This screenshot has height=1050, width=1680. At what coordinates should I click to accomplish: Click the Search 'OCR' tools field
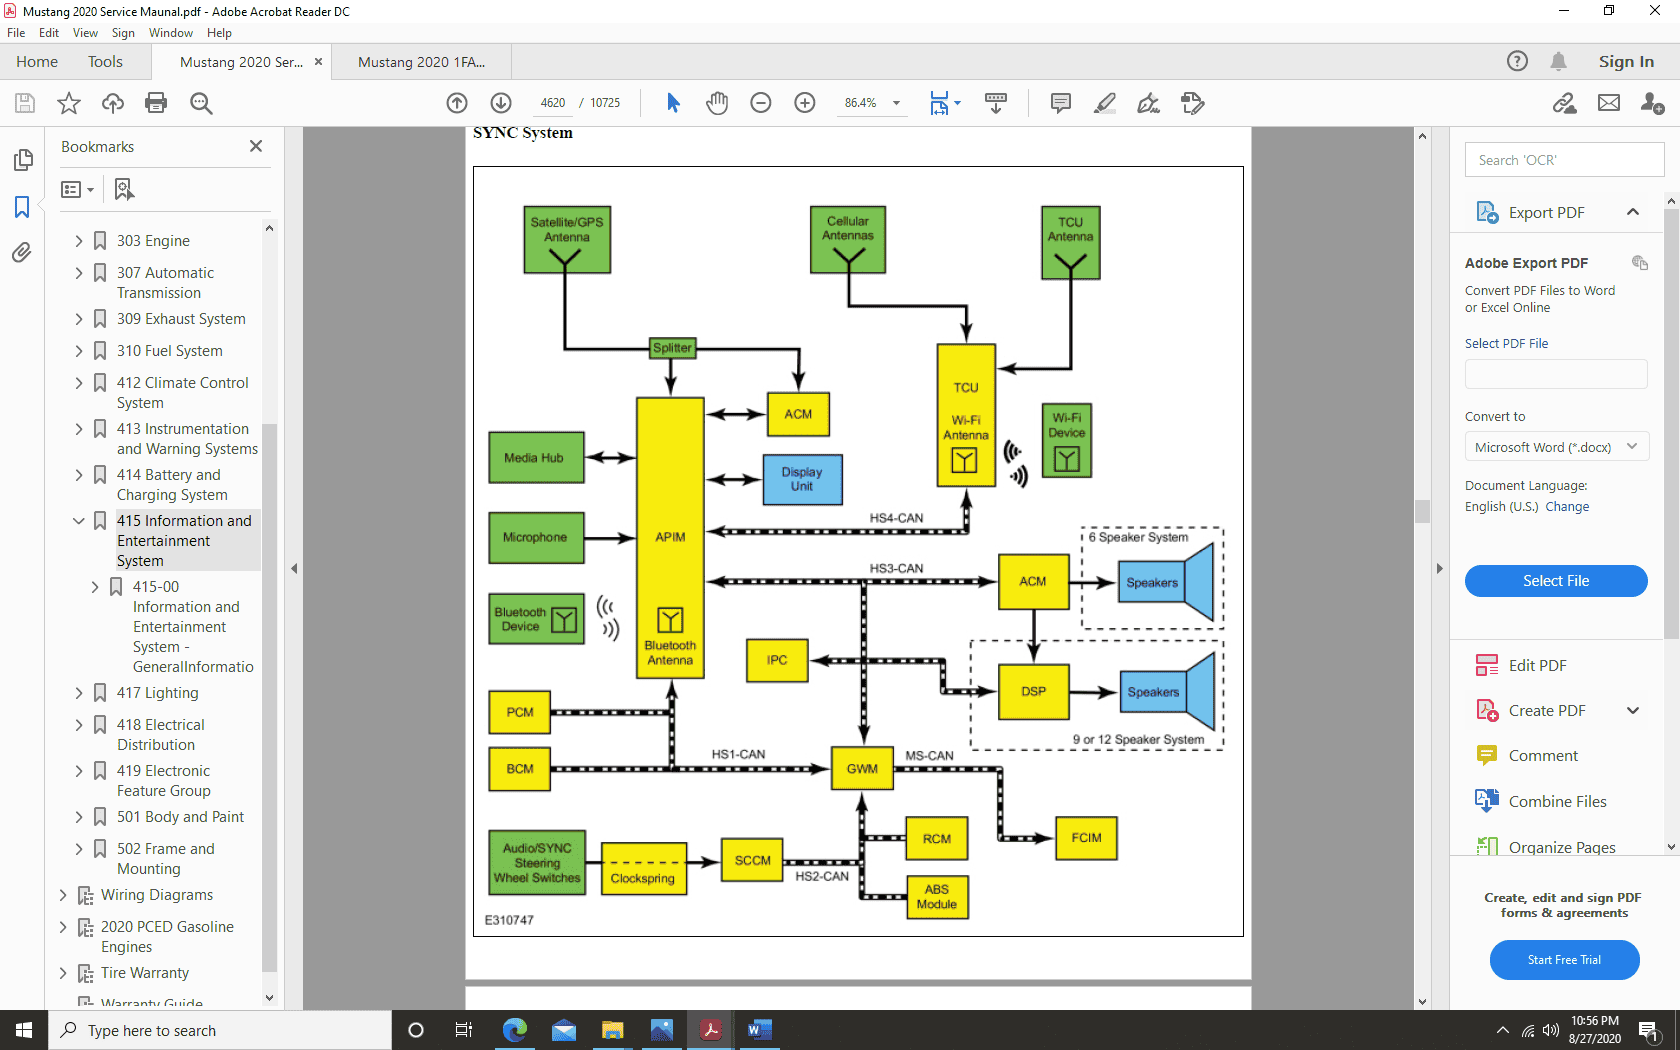tap(1564, 160)
